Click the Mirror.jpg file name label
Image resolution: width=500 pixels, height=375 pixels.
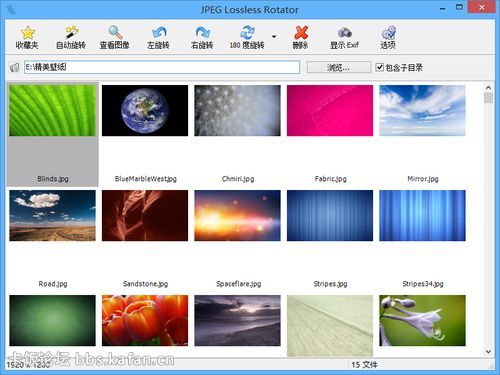pyautogui.click(x=423, y=179)
